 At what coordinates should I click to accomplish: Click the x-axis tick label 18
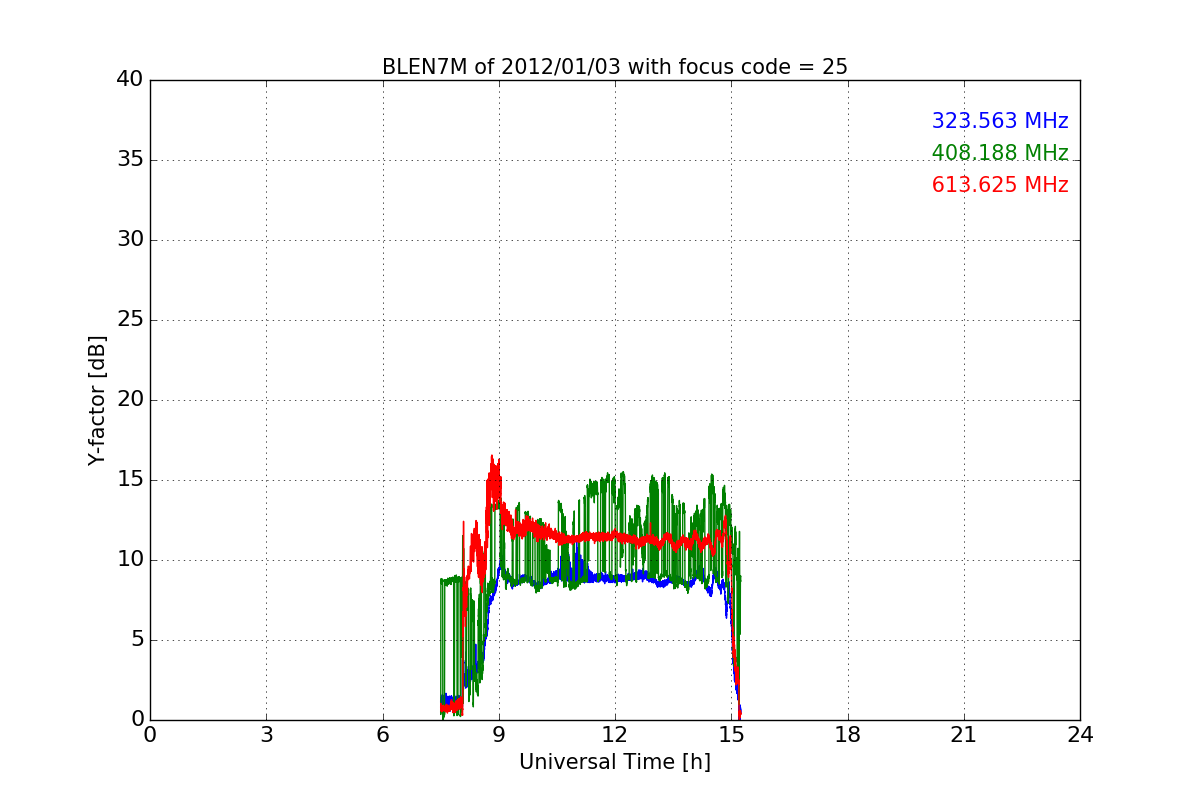tap(848, 735)
